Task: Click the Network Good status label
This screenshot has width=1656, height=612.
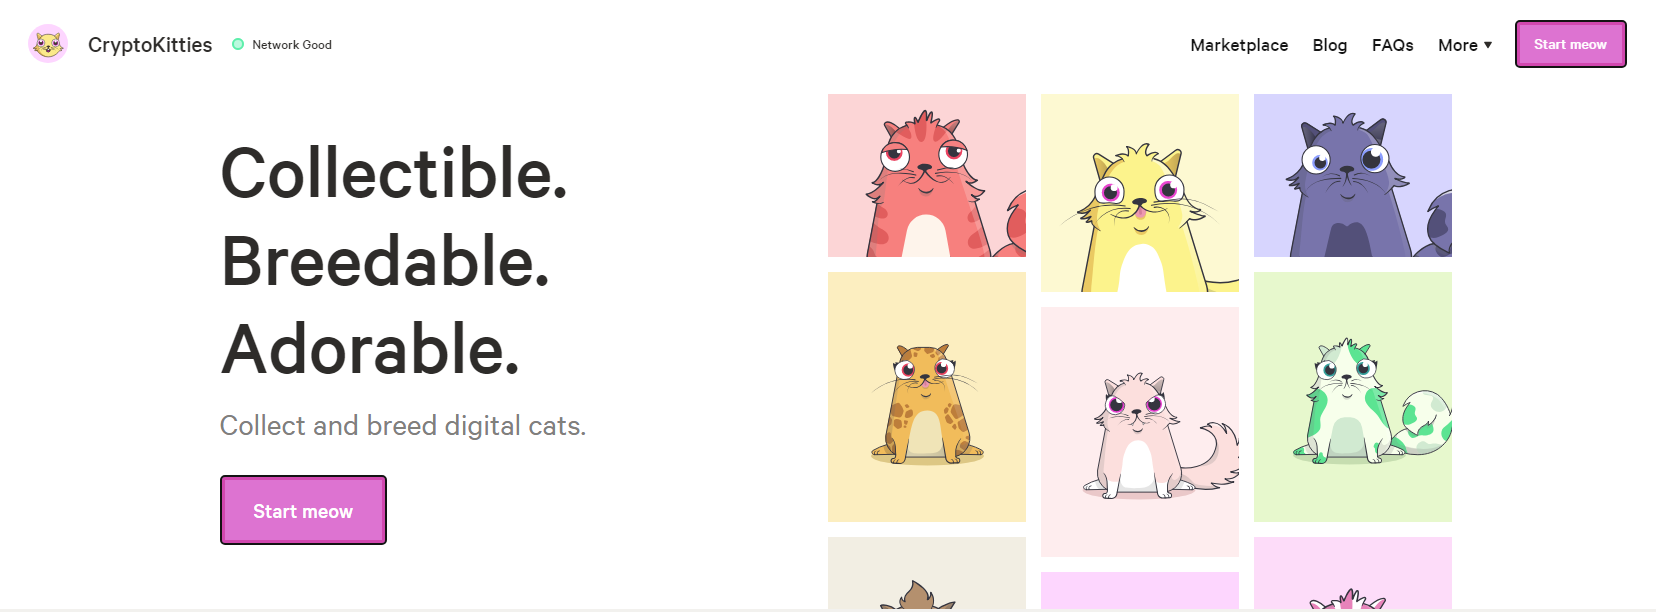Action: point(292,45)
